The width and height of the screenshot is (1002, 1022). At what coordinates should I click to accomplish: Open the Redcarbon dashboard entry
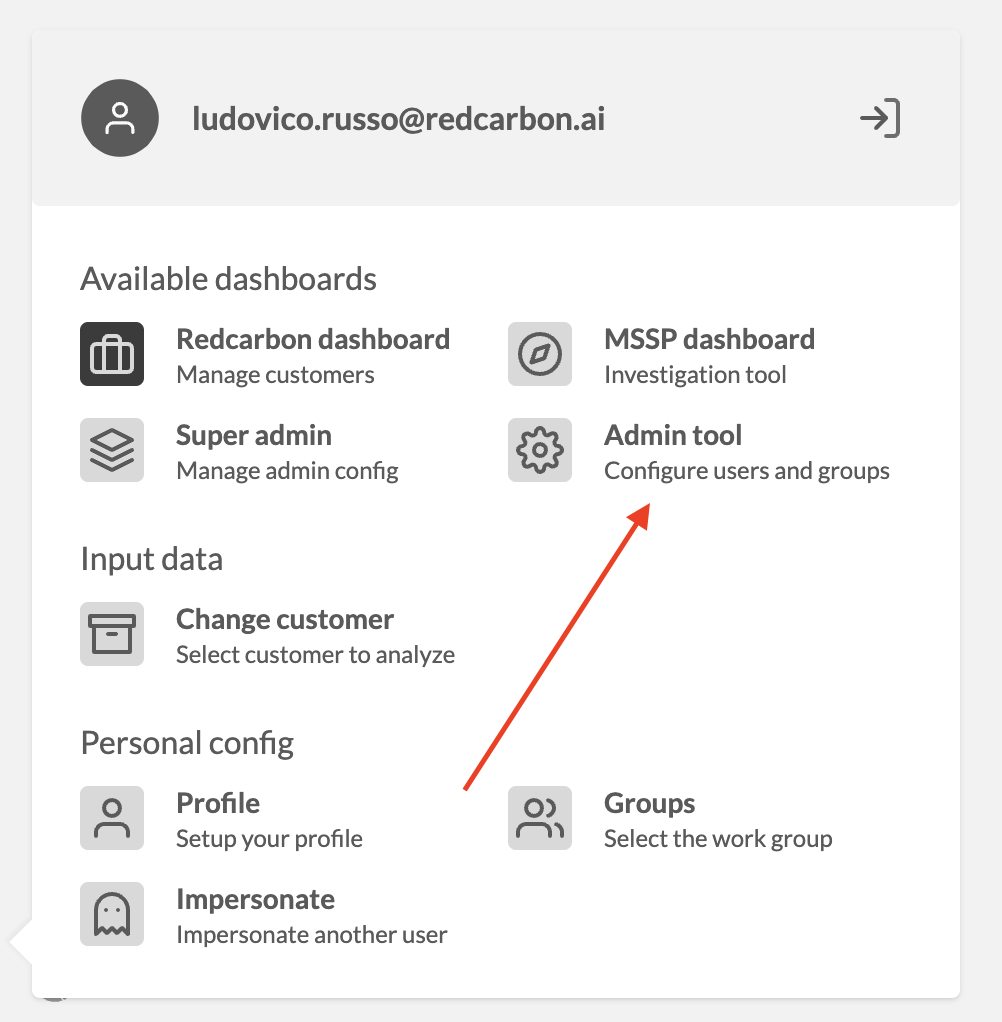(265, 354)
